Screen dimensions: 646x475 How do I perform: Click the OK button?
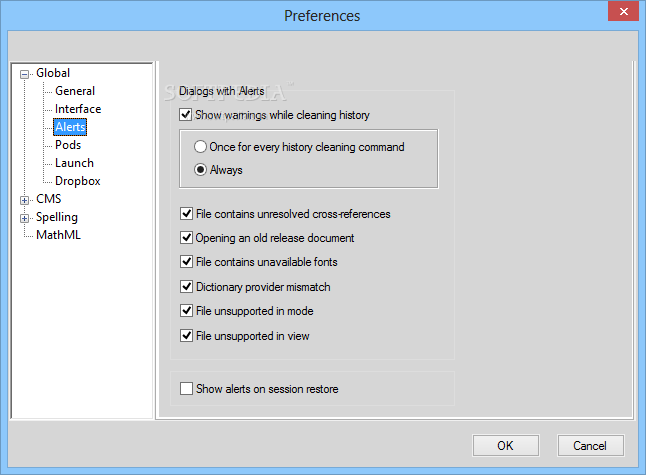click(x=506, y=445)
